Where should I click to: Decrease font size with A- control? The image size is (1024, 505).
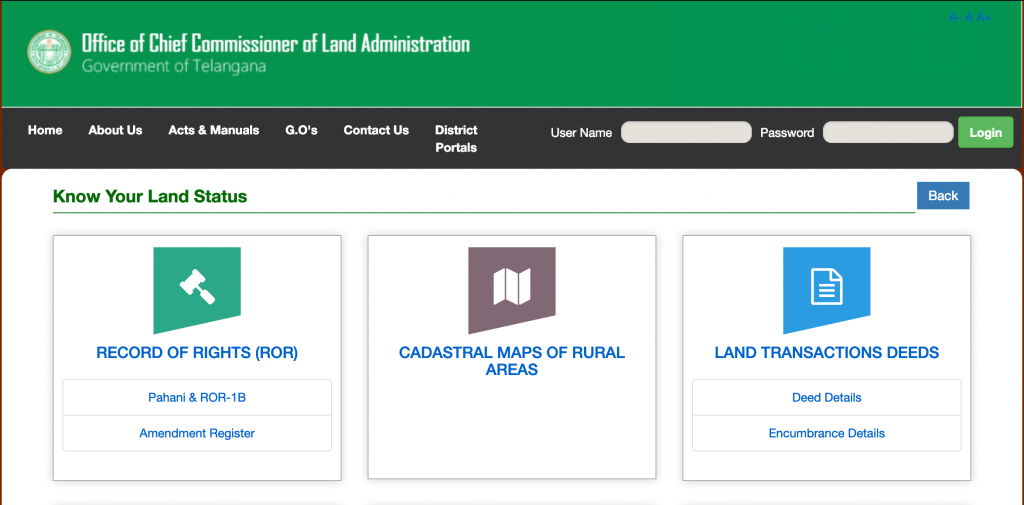point(955,18)
